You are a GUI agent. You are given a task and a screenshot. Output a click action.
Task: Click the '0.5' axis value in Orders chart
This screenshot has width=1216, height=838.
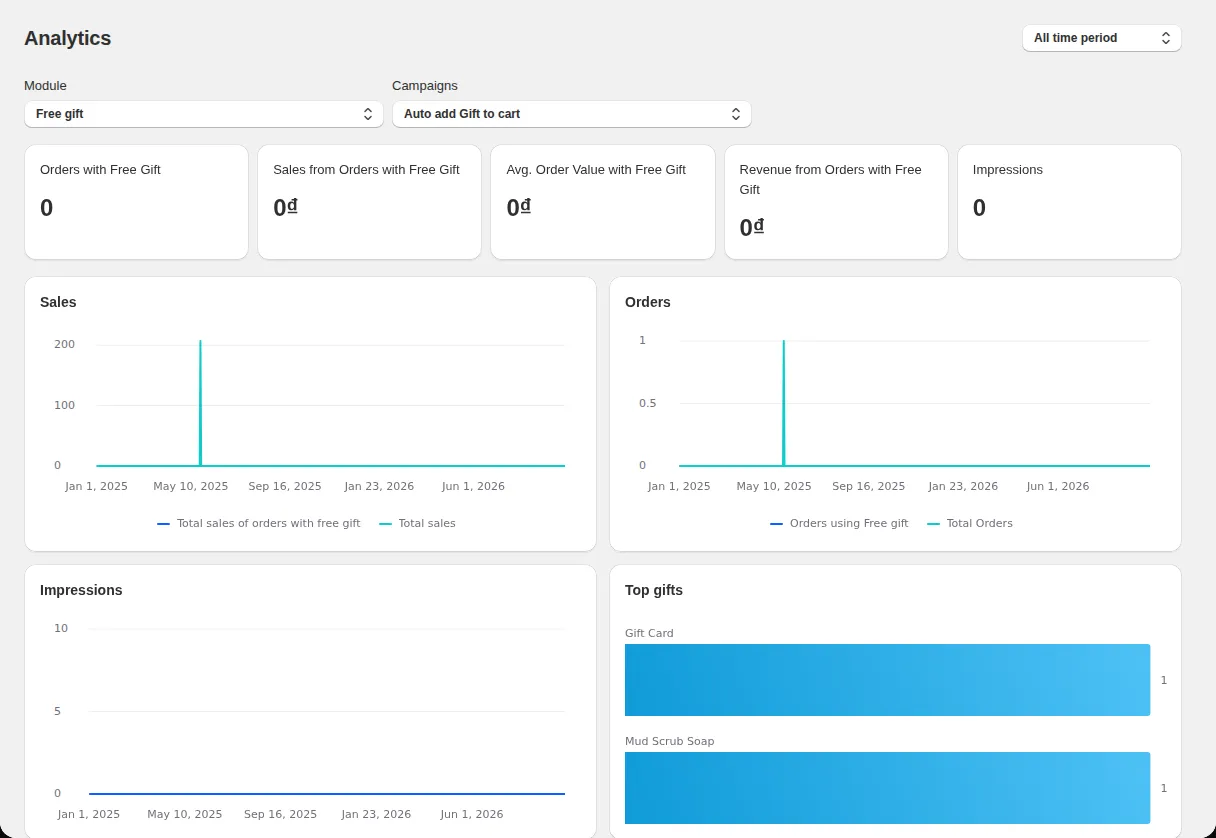(x=648, y=403)
